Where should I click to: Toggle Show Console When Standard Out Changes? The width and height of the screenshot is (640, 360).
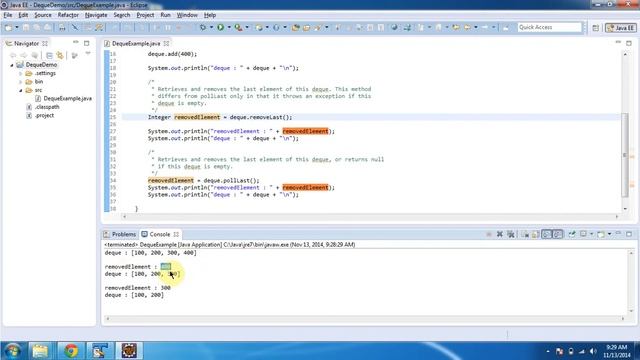point(547,234)
